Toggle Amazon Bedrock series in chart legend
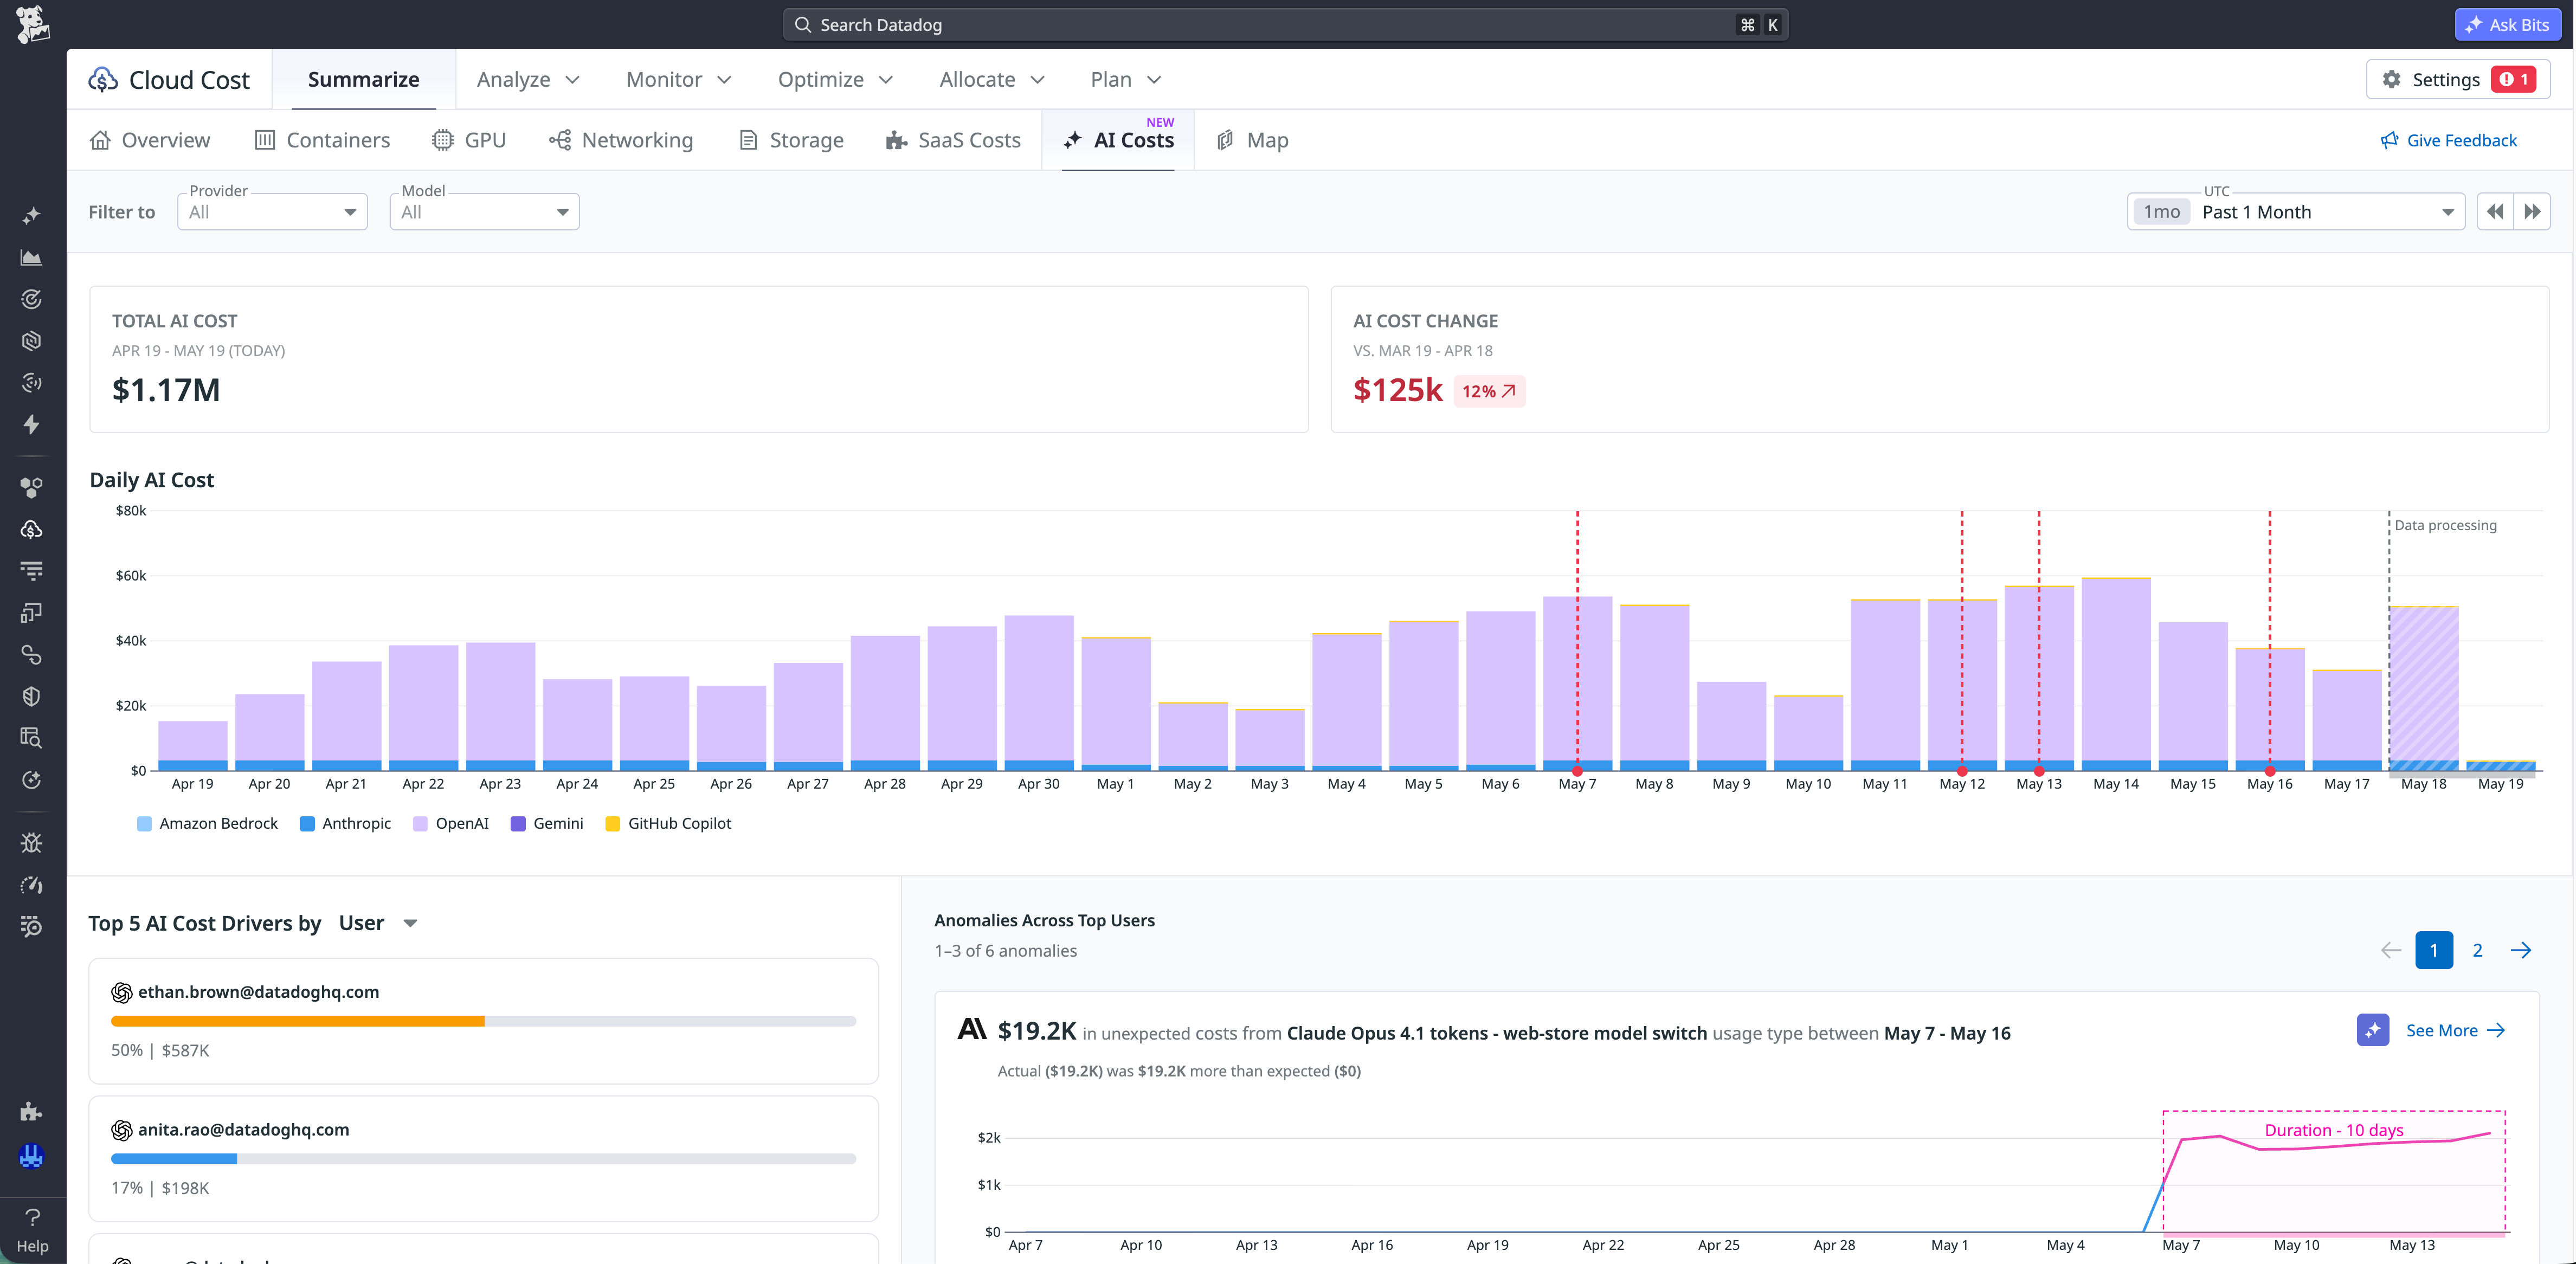2576x1264 pixels. (x=207, y=823)
